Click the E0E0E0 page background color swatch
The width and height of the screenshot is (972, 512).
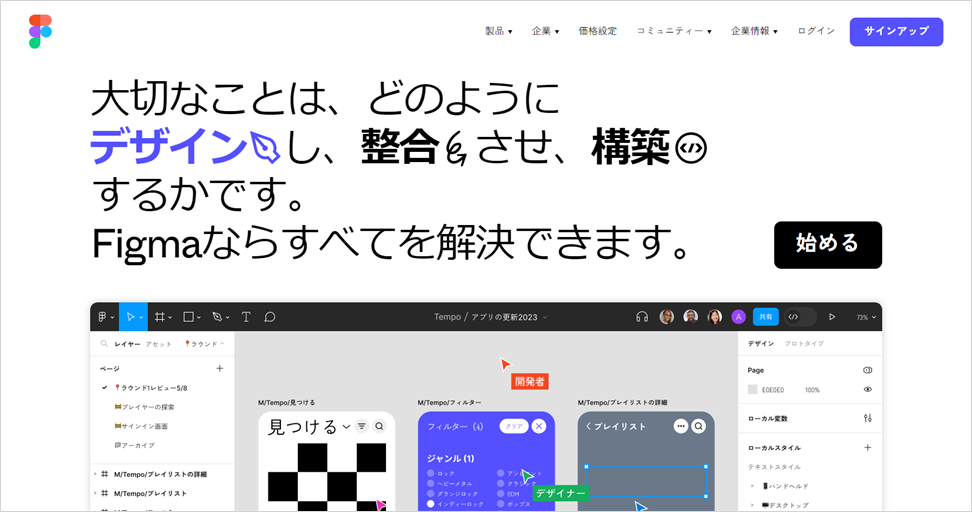click(753, 389)
